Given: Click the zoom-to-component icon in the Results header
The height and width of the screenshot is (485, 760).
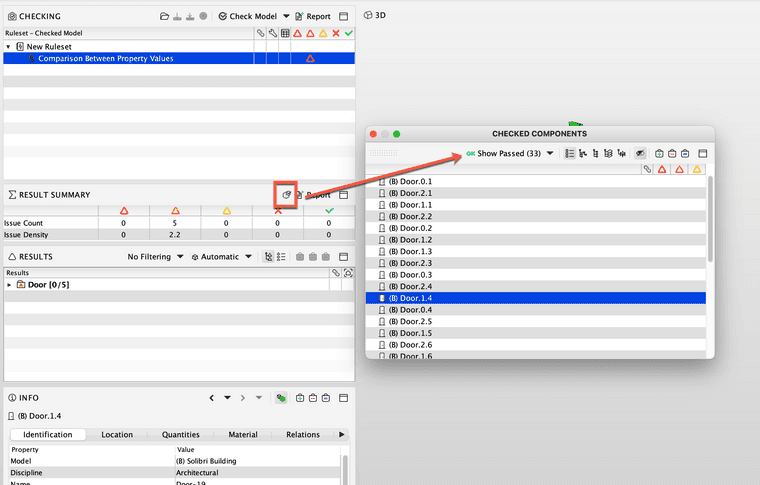Looking at the screenshot, I should pyautogui.click(x=348, y=273).
